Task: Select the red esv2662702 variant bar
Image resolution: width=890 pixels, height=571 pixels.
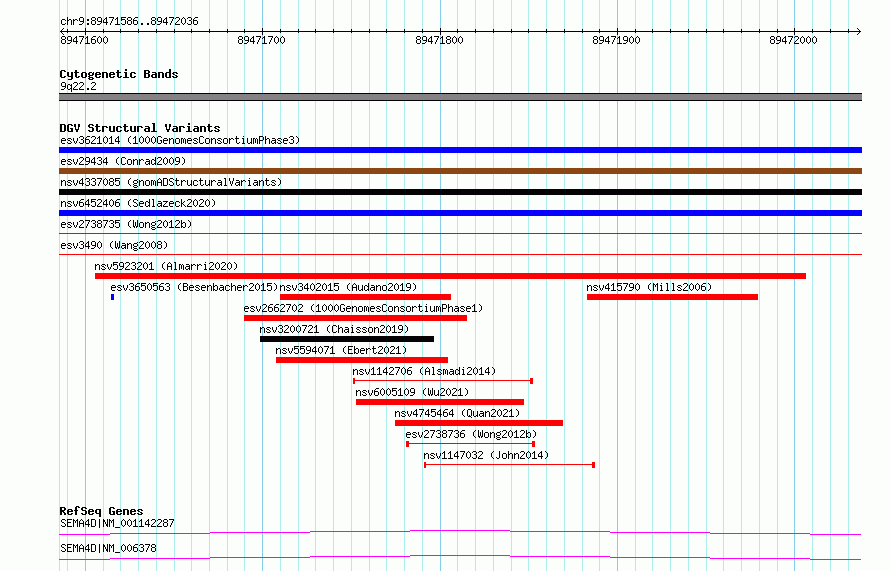Action: [x=355, y=318]
